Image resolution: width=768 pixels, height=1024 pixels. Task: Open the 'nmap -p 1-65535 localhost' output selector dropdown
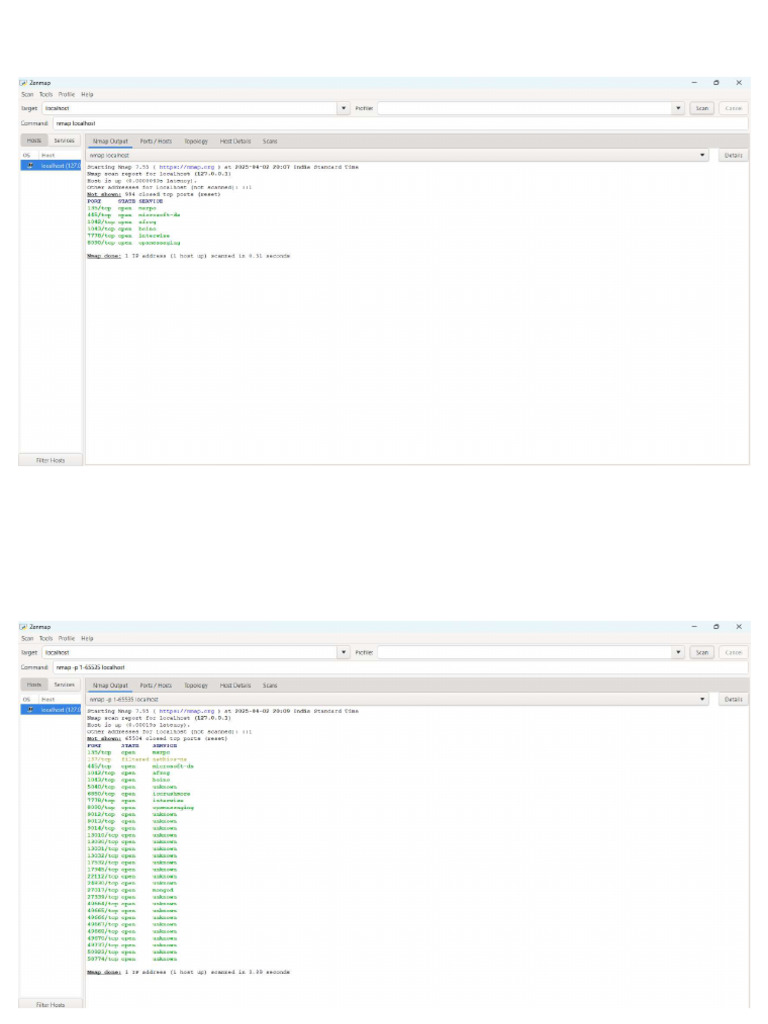[x=702, y=699]
